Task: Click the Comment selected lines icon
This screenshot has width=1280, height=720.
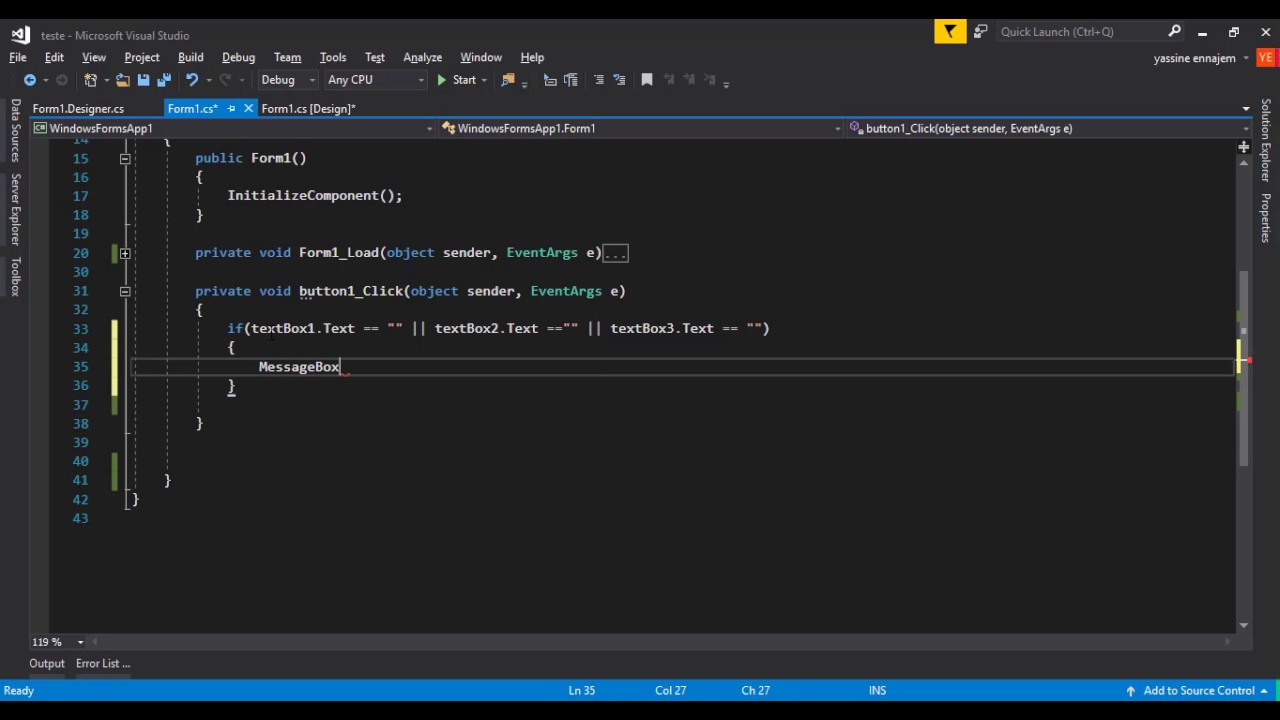Action: click(x=599, y=80)
